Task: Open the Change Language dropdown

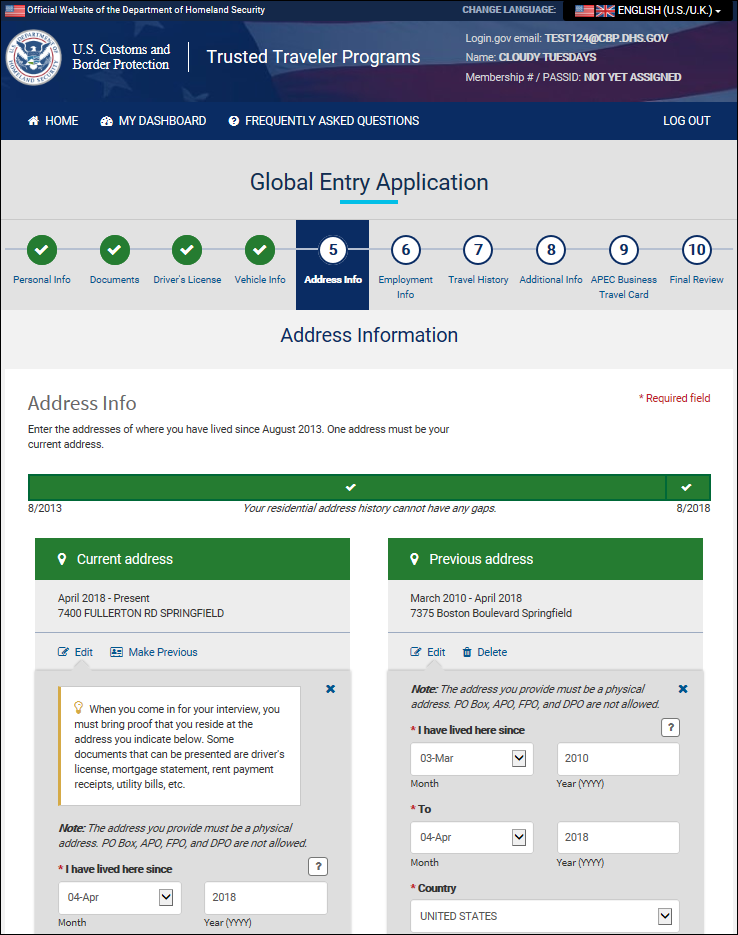Action: [648, 10]
